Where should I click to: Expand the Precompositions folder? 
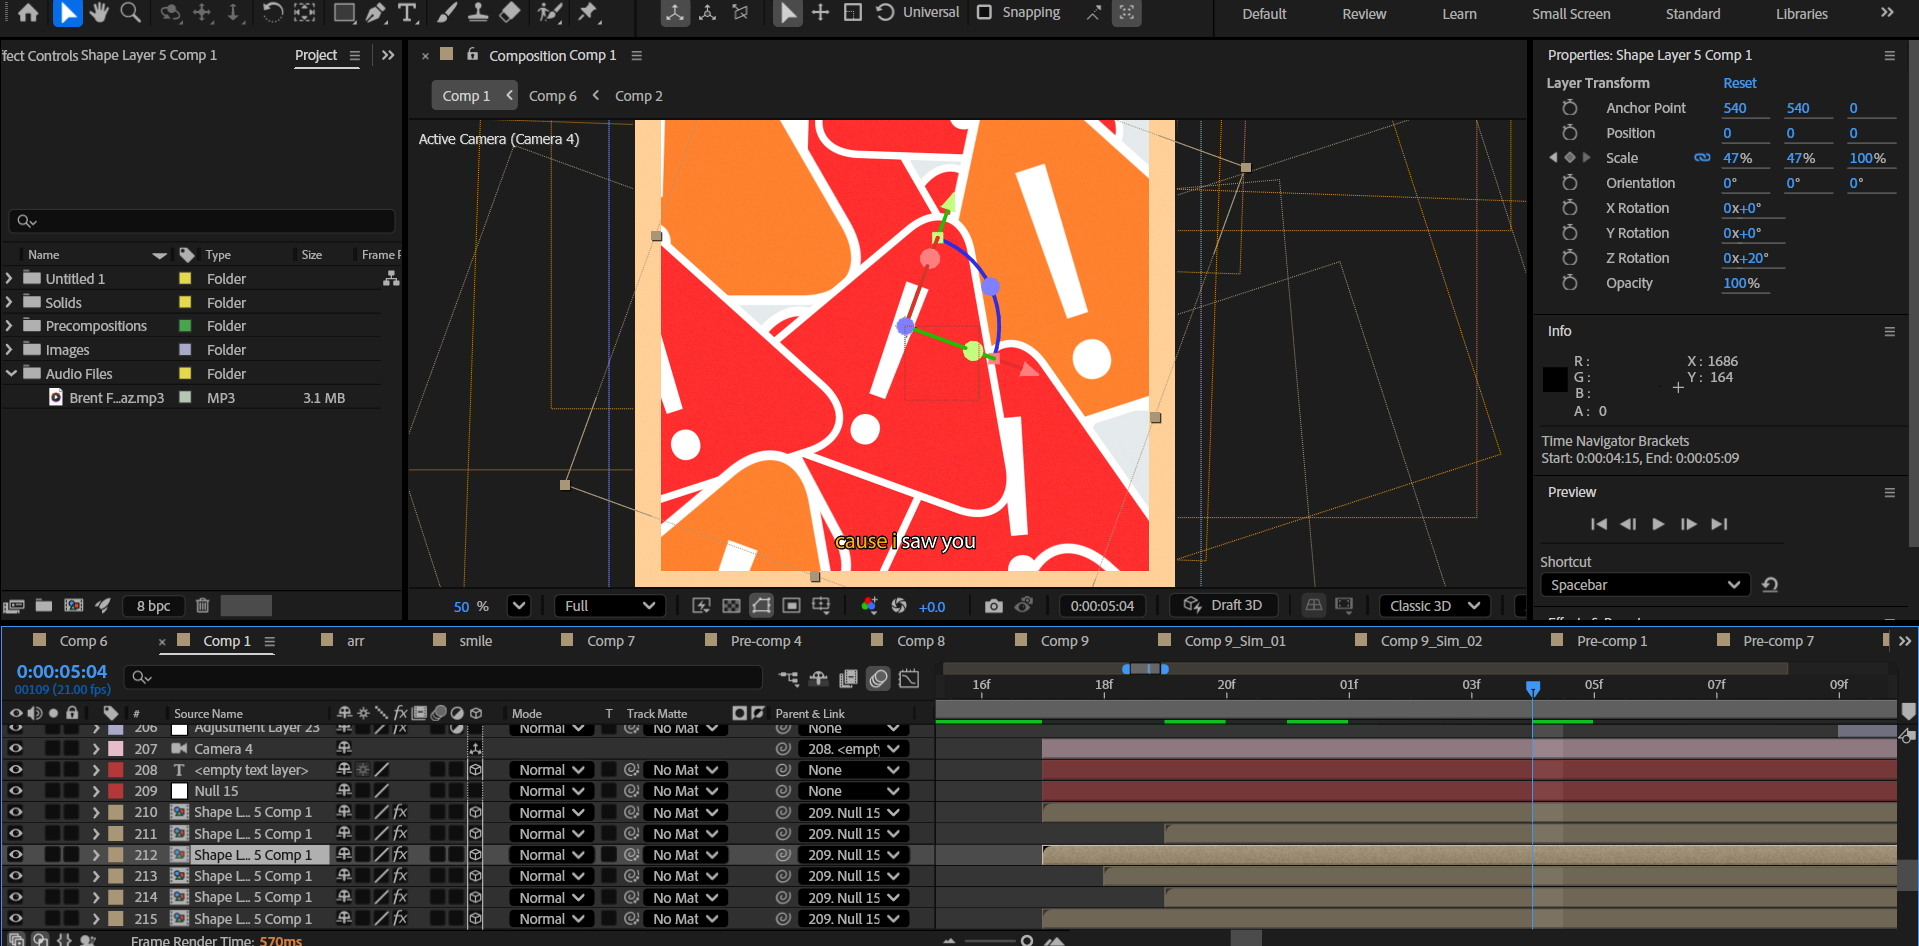tap(10, 326)
